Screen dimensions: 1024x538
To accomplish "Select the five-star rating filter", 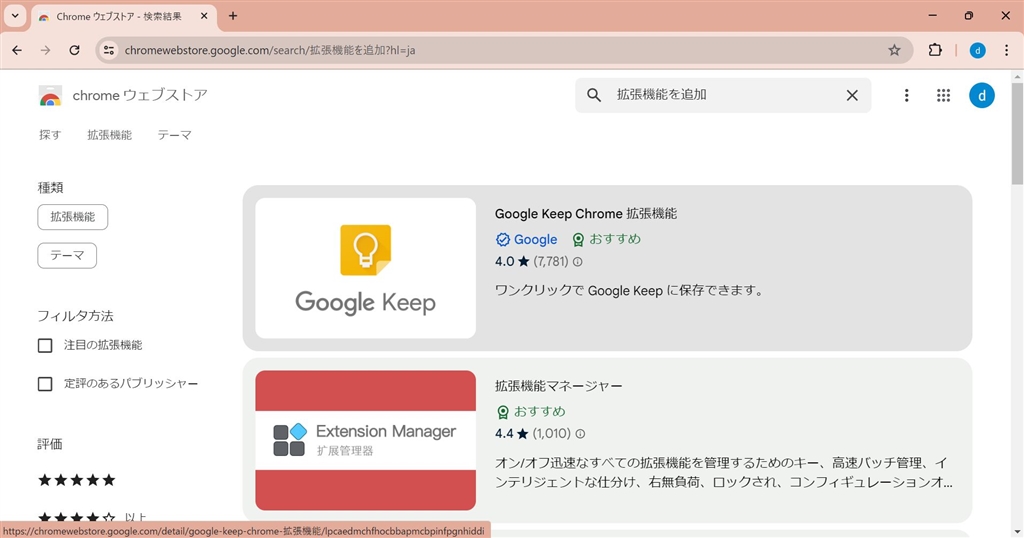I will [x=77, y=480].
